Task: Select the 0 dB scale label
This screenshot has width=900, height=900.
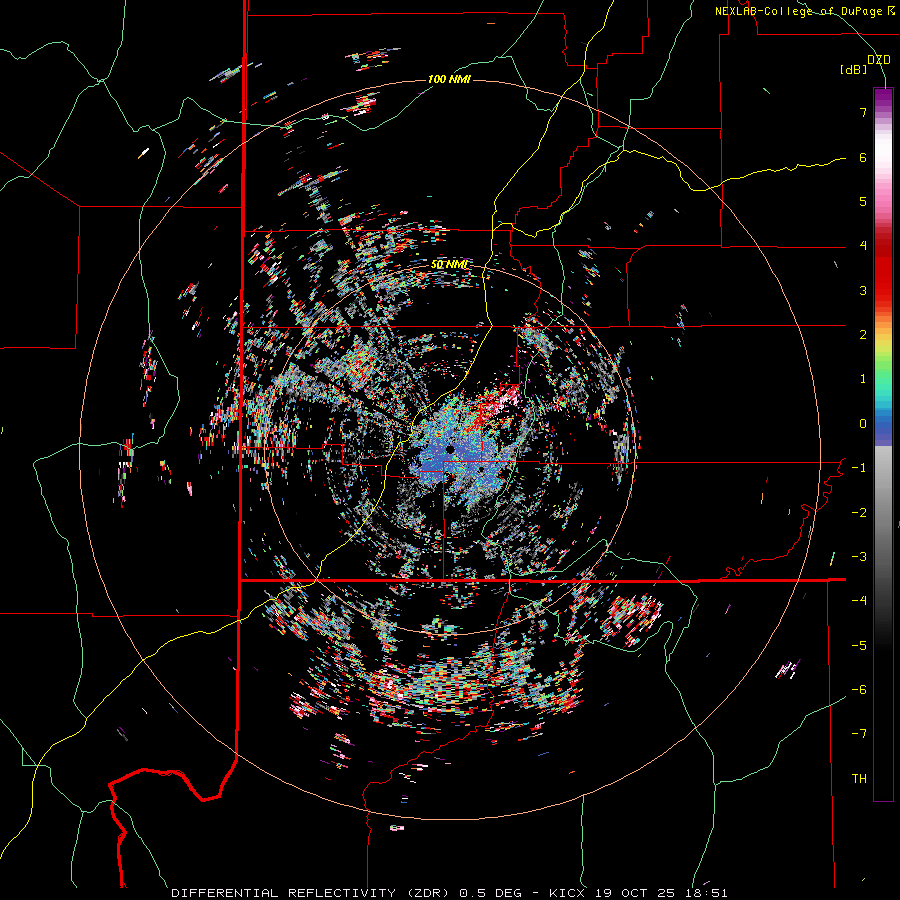Action: click(x=863, y=424)
